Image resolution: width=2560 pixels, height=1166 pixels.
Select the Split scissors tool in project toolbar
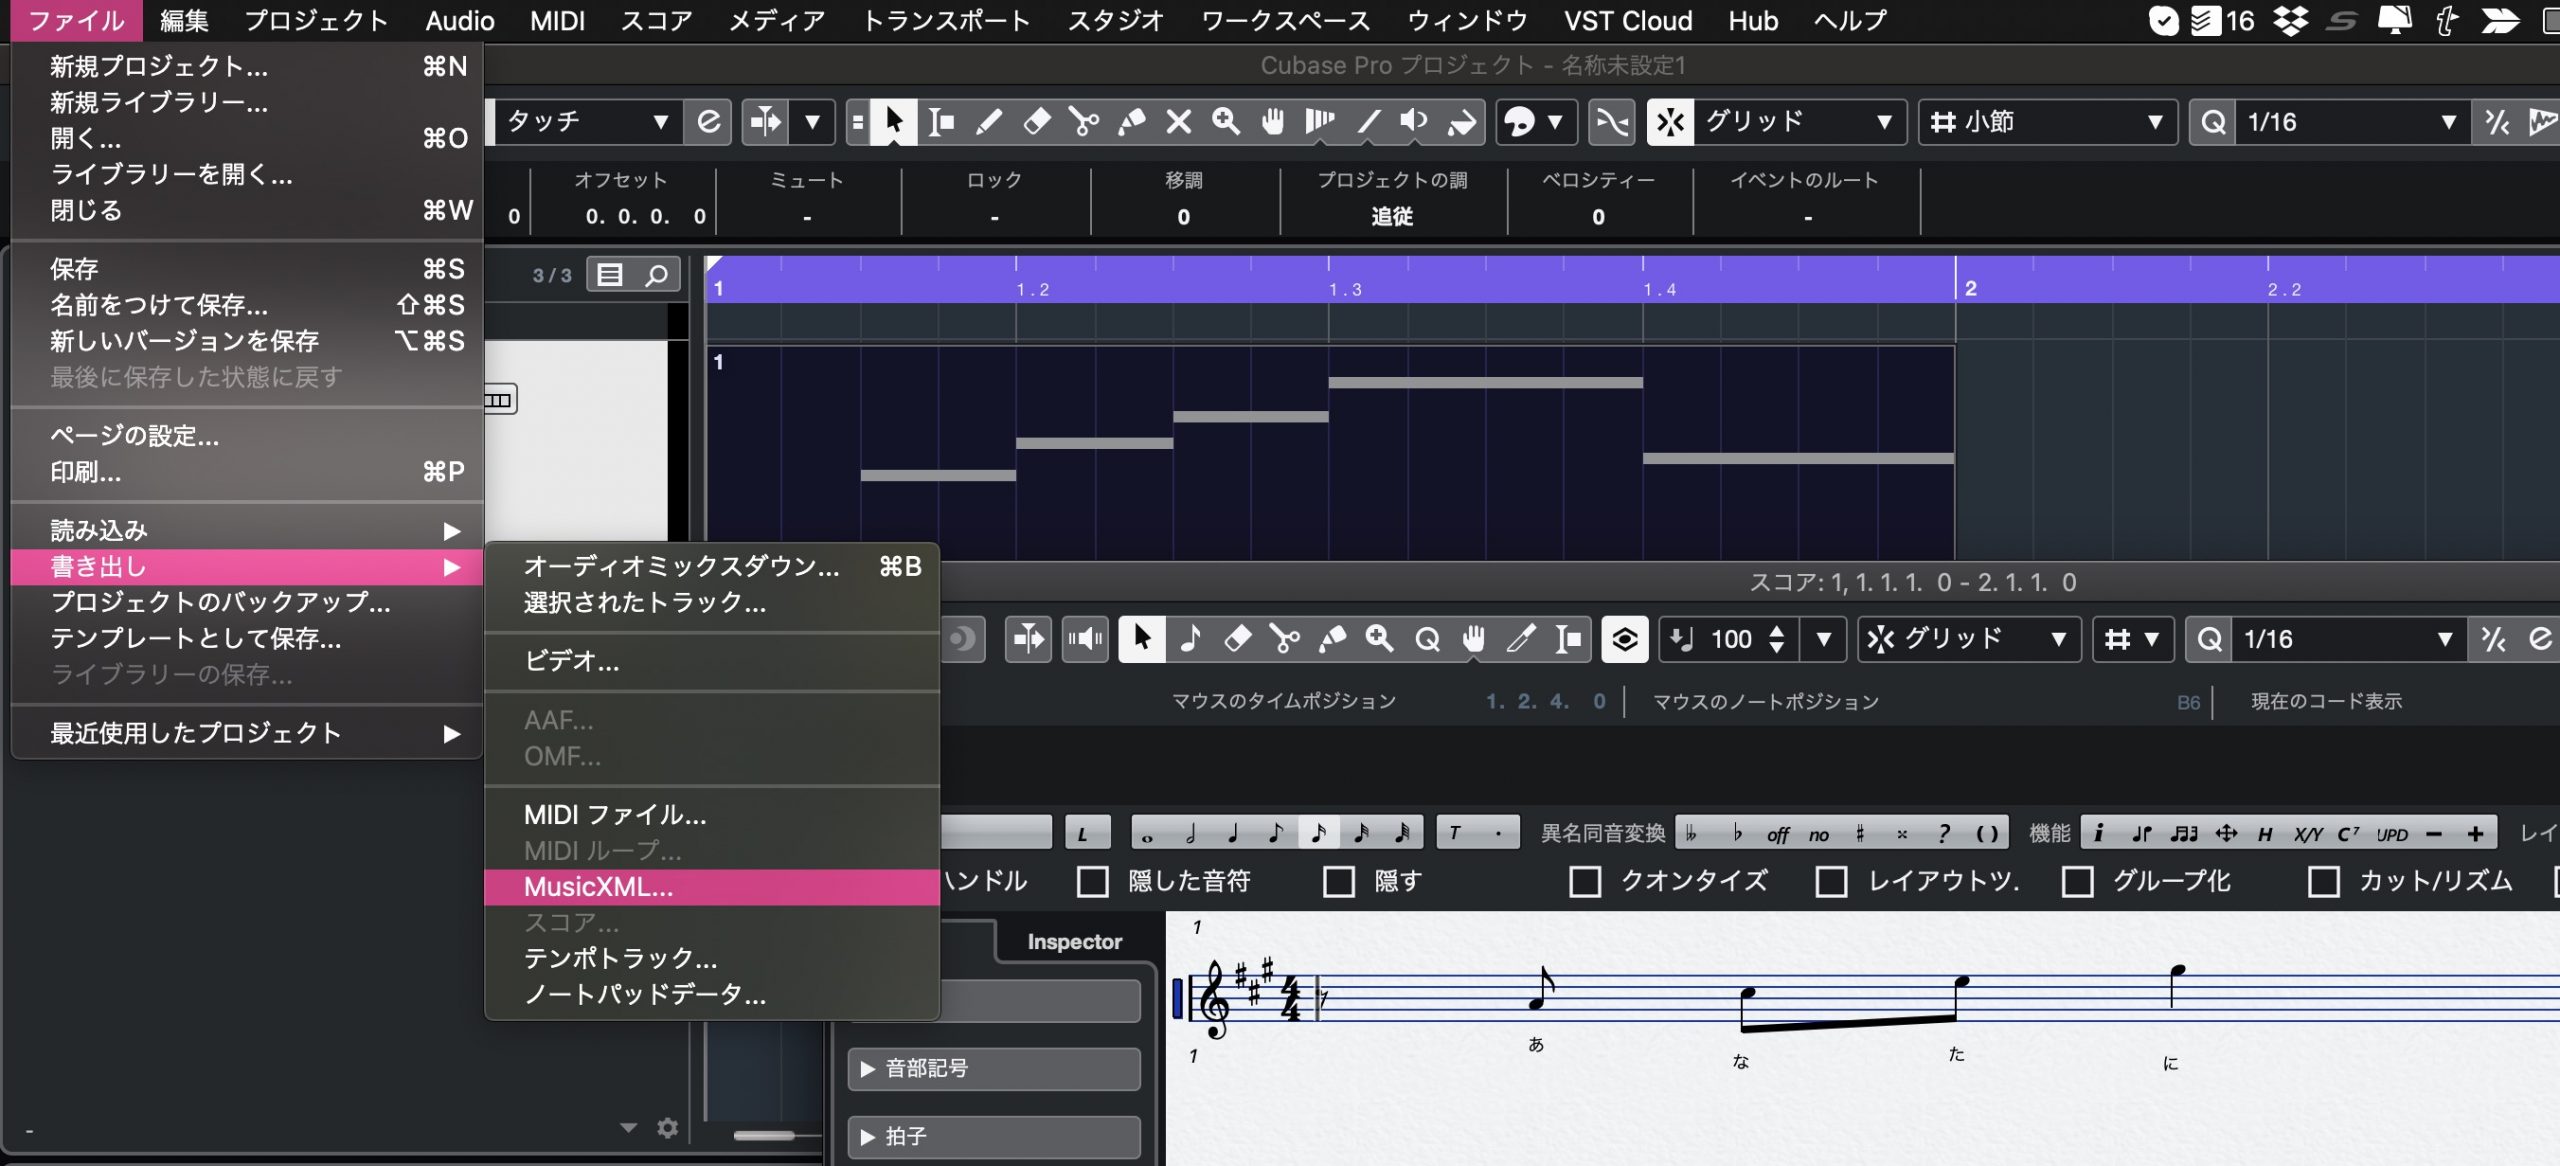[x=1083, y=122]
